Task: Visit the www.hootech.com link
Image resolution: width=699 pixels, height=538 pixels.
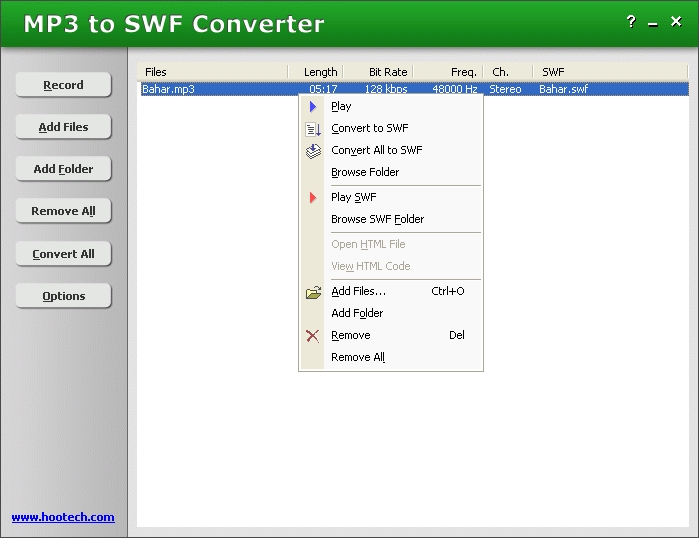Action: click(x=63, y=517)
